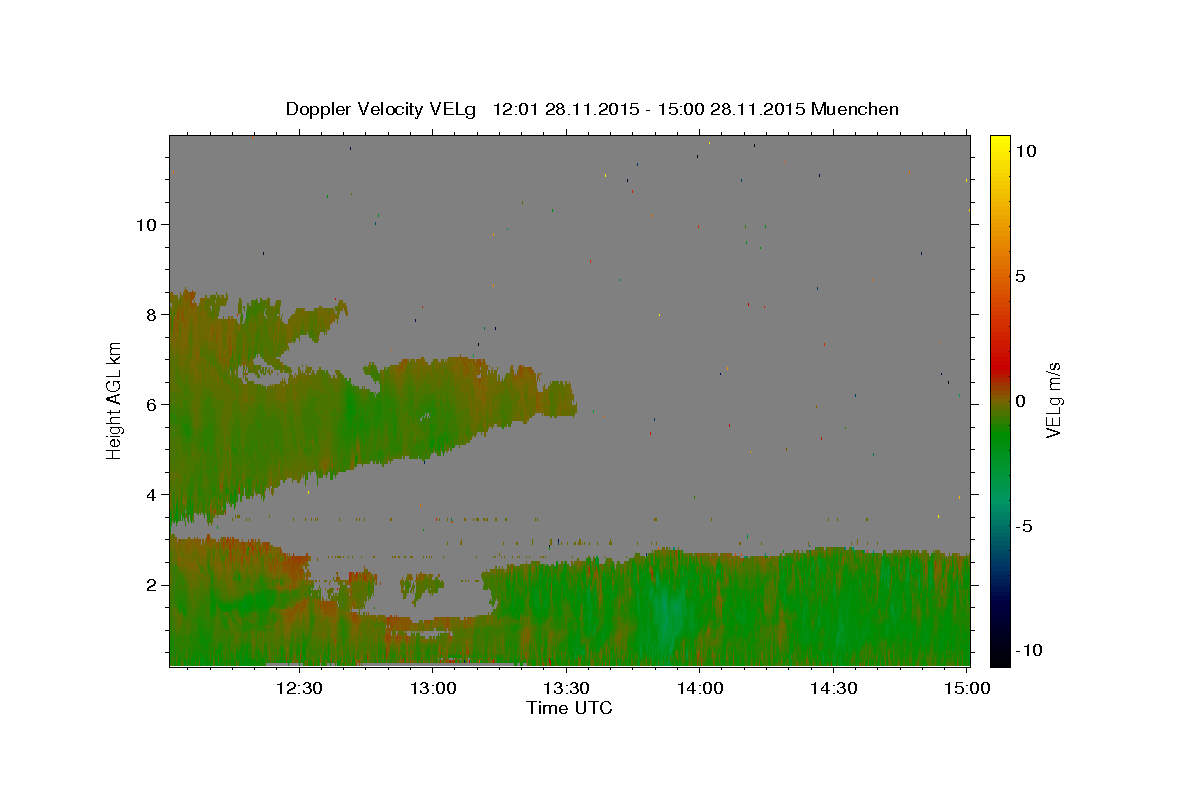Click the start timestamp '12:01 28.11.2015' in the title

(565, 109)
